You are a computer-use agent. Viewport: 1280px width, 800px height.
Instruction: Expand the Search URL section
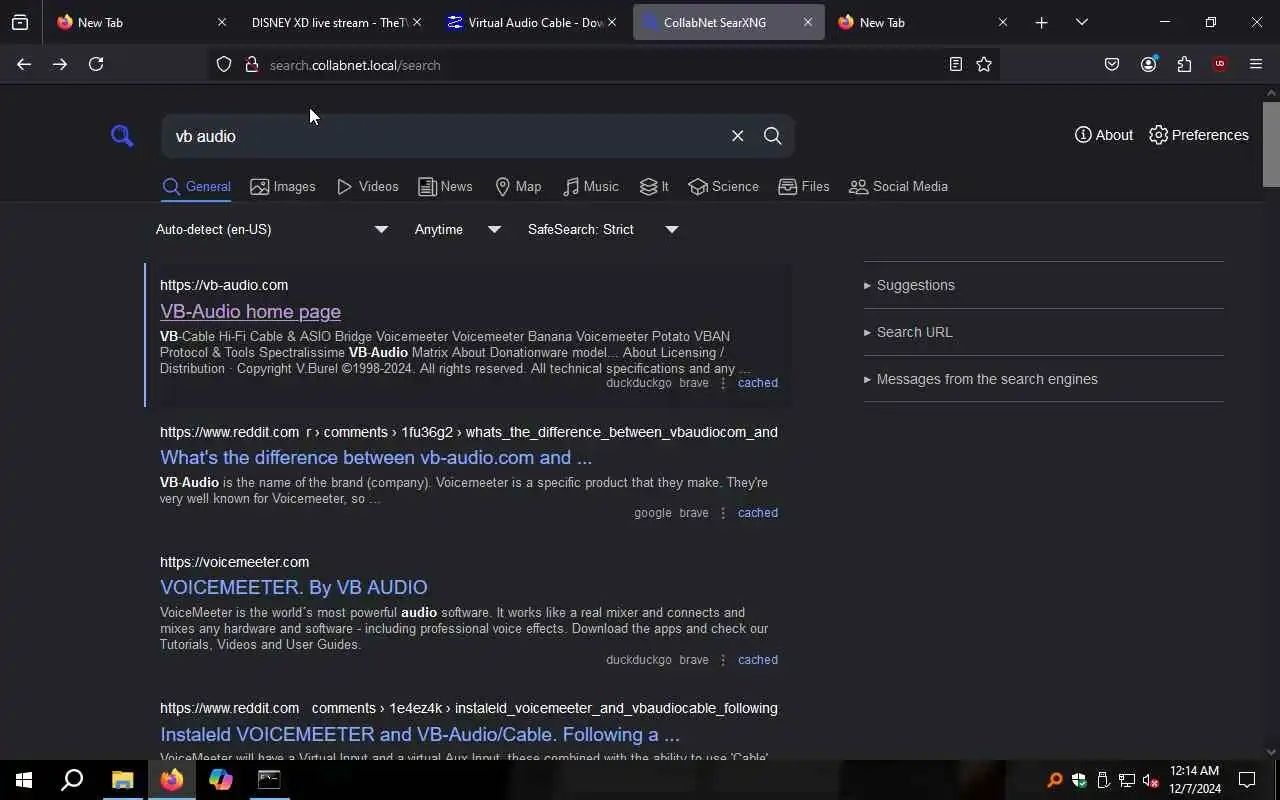(x=908, y=332)
